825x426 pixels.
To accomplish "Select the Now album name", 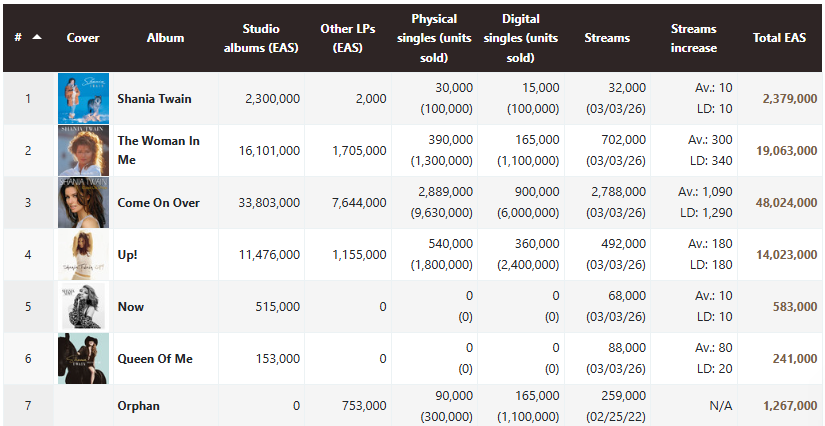I will [130, 307].
